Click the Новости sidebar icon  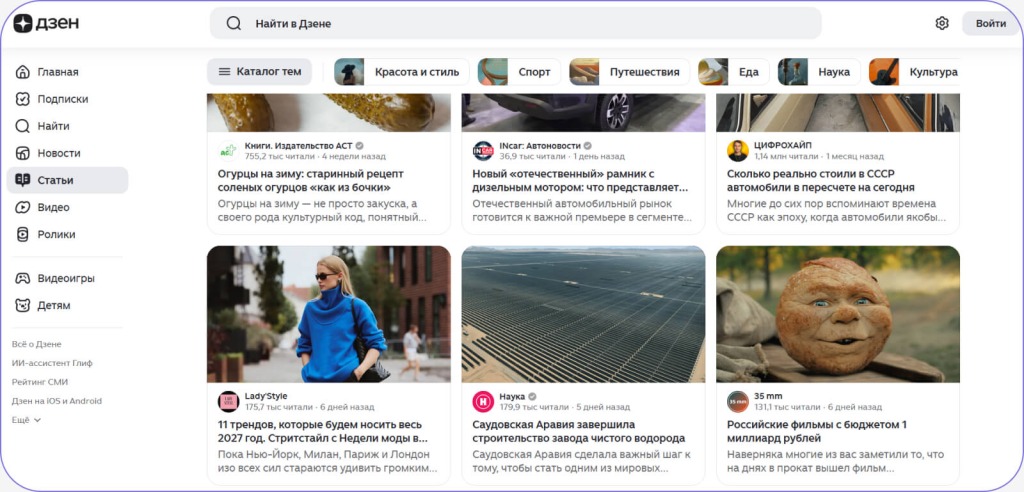(x=23, y=154)
